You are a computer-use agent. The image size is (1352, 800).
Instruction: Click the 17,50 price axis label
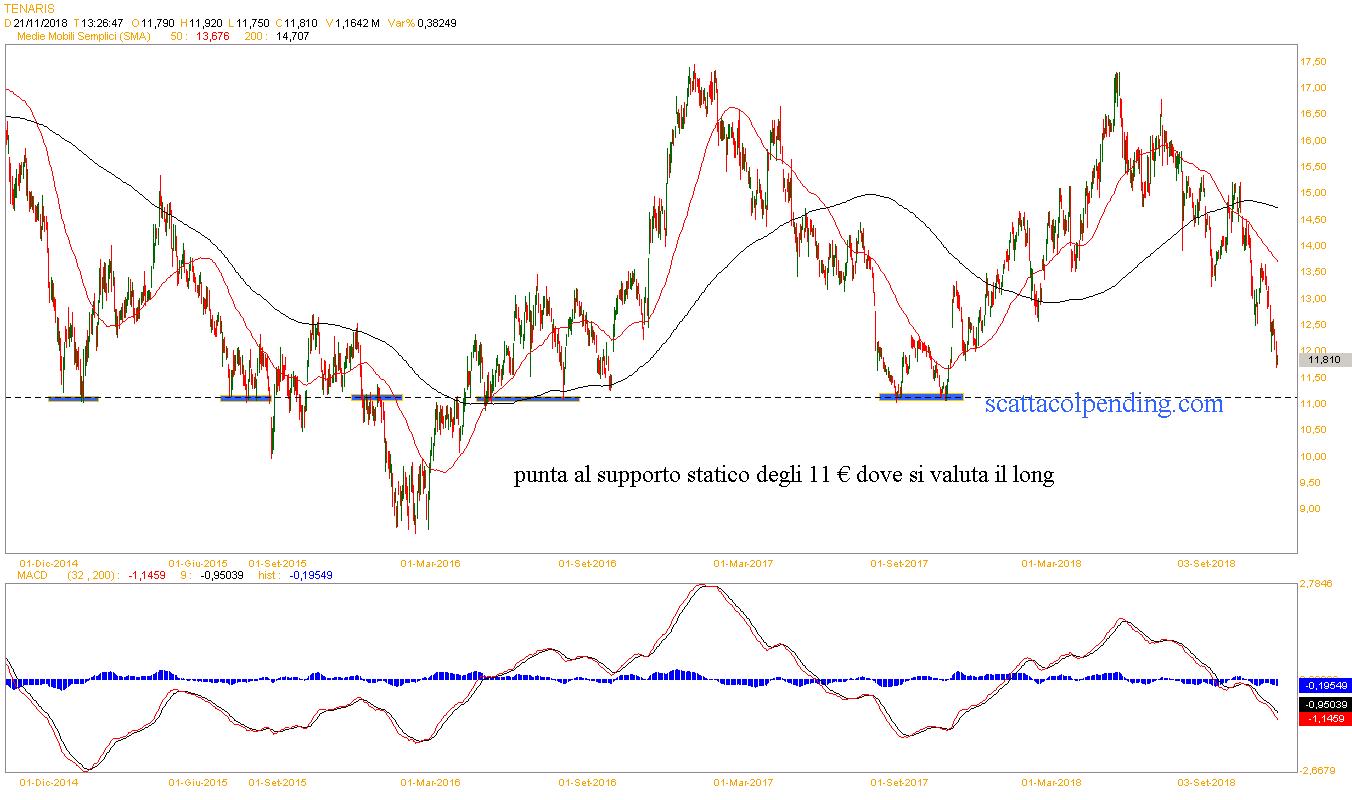[x=1312, y=62]
